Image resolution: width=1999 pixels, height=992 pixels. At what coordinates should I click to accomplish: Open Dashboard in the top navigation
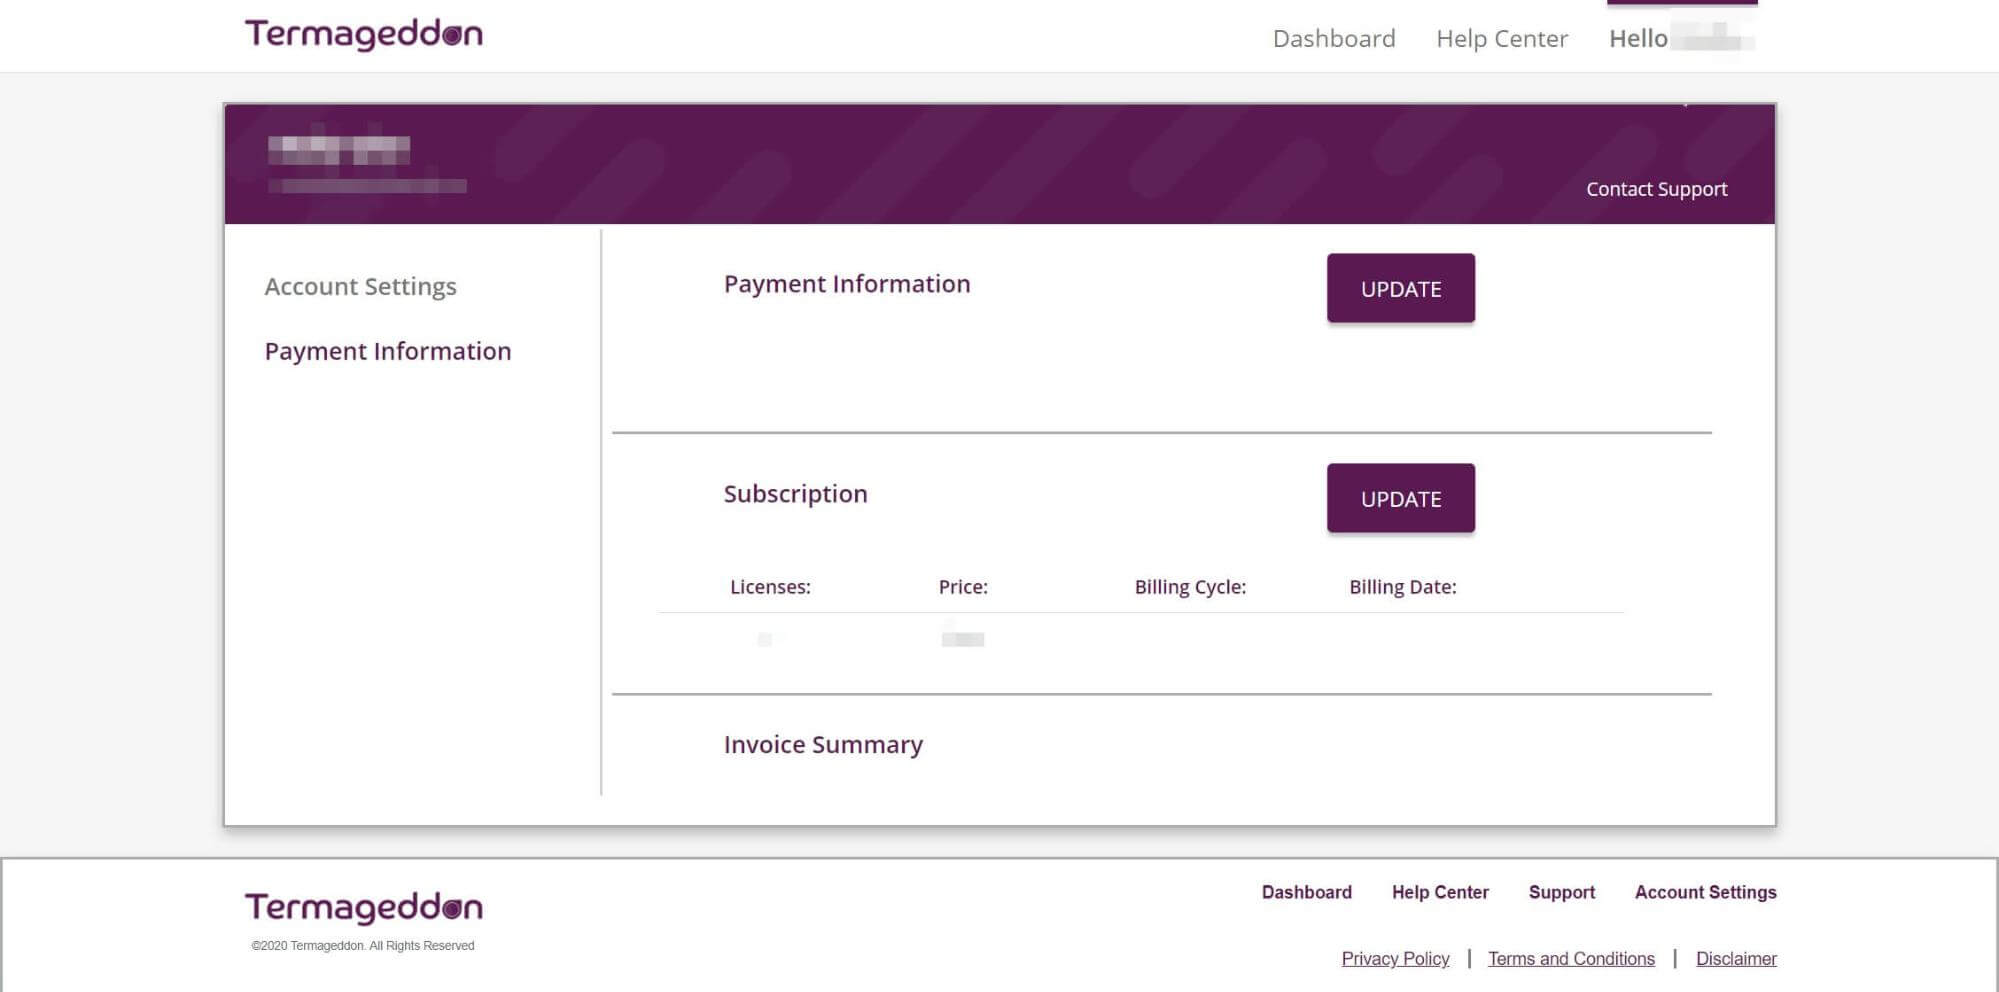point(1334,38)
